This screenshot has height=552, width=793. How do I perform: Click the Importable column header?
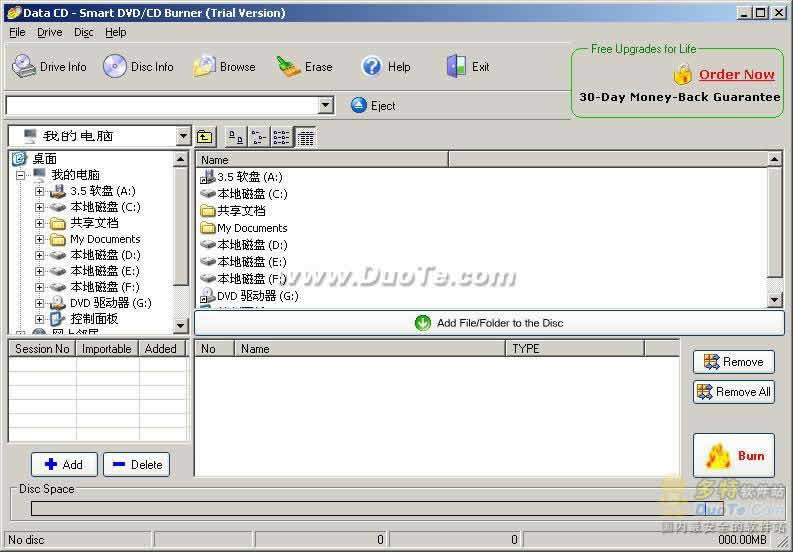[107, 349]
